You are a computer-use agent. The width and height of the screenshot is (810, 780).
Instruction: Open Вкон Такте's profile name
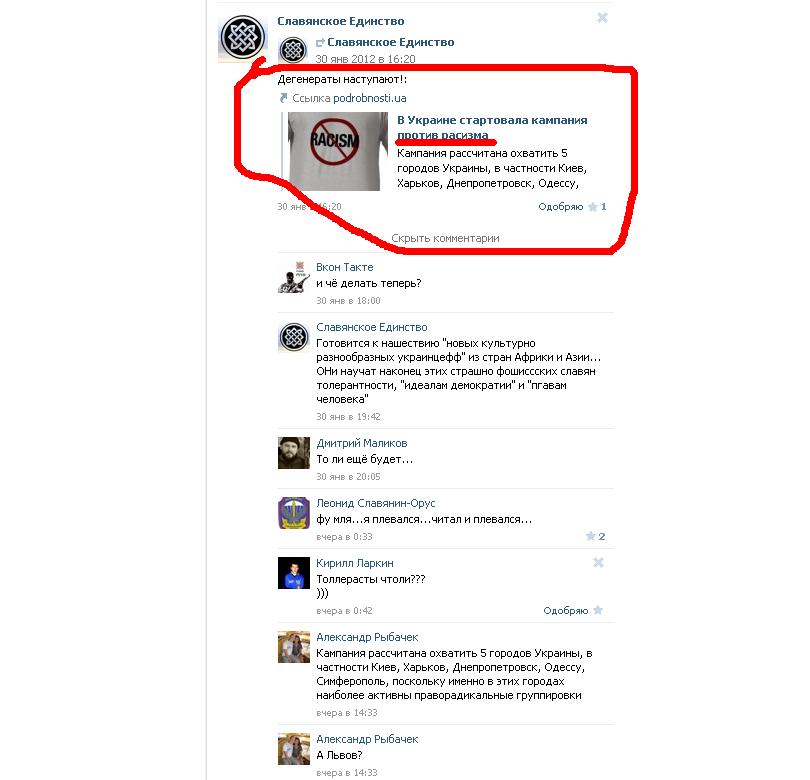(x=345, y=267)
